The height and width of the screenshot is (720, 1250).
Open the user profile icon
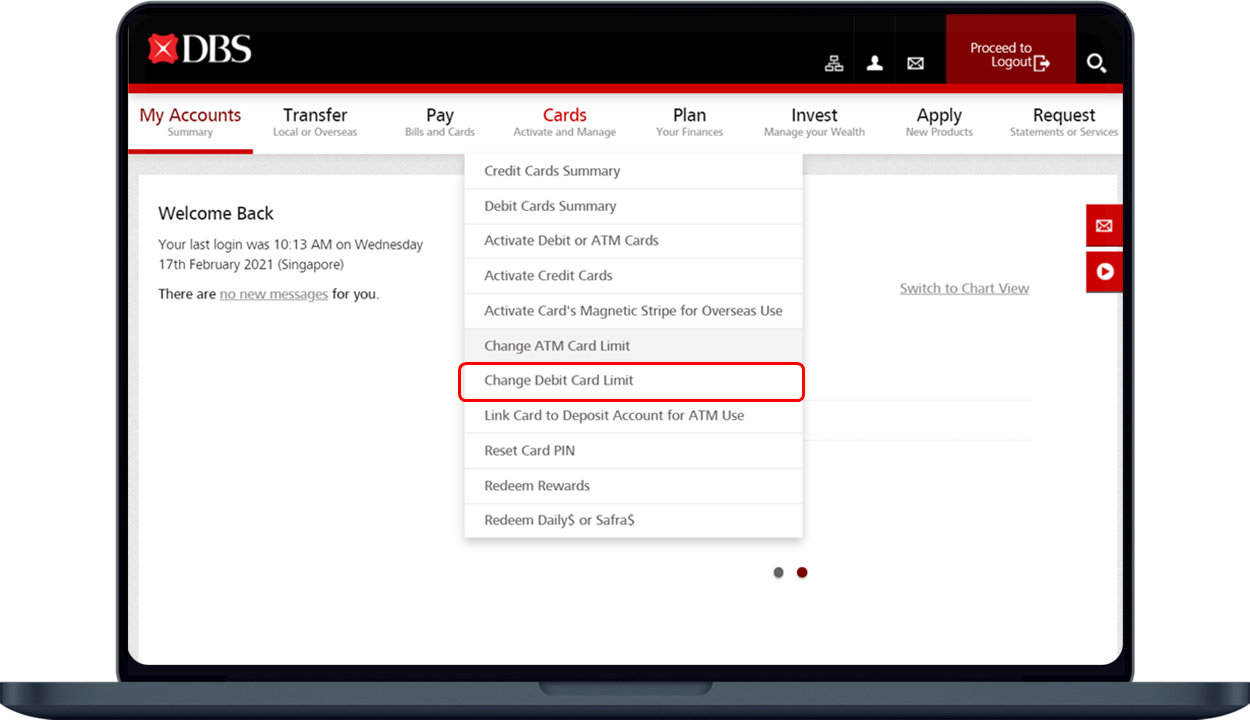875,63
